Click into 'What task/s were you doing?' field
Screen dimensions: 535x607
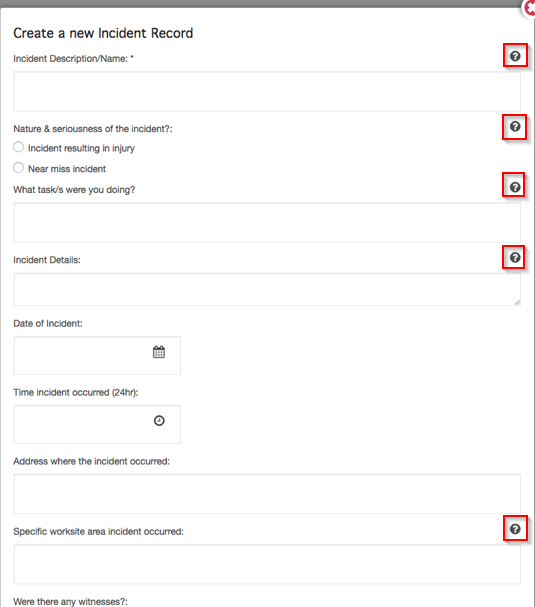(x=267, y=223)
